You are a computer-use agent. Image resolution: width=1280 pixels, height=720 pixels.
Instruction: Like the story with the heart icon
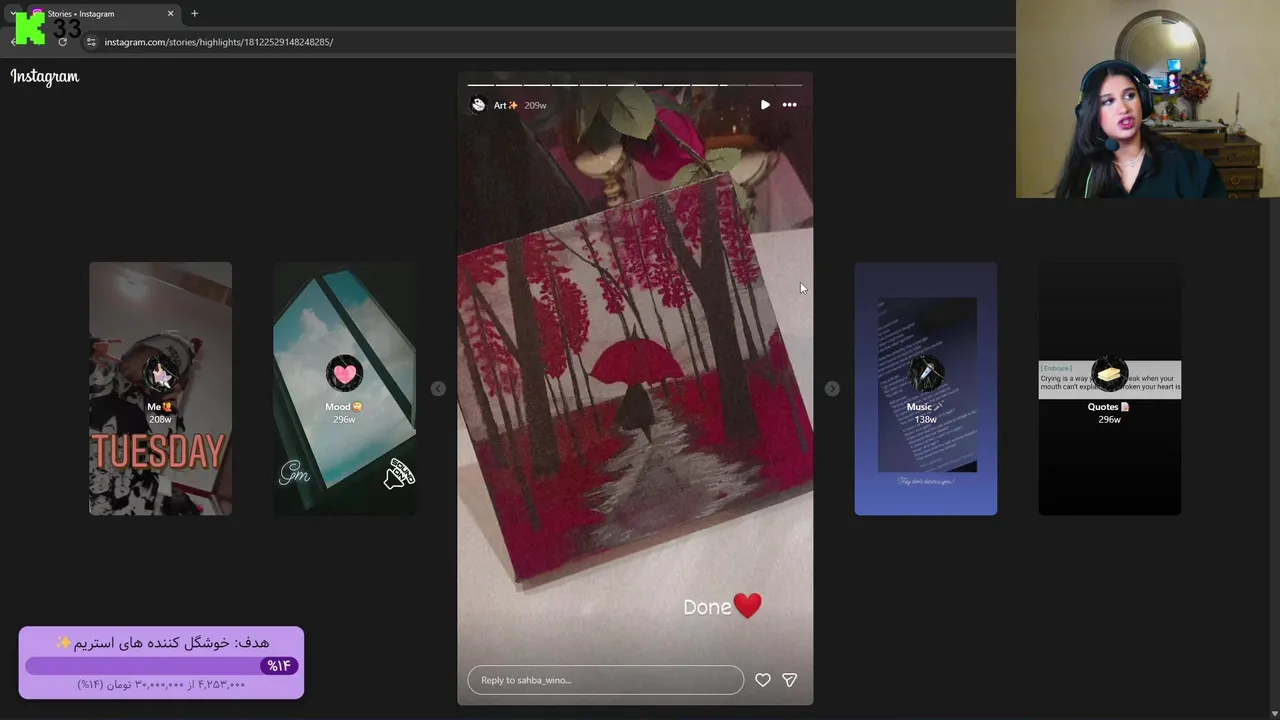(x=763, y=680)
